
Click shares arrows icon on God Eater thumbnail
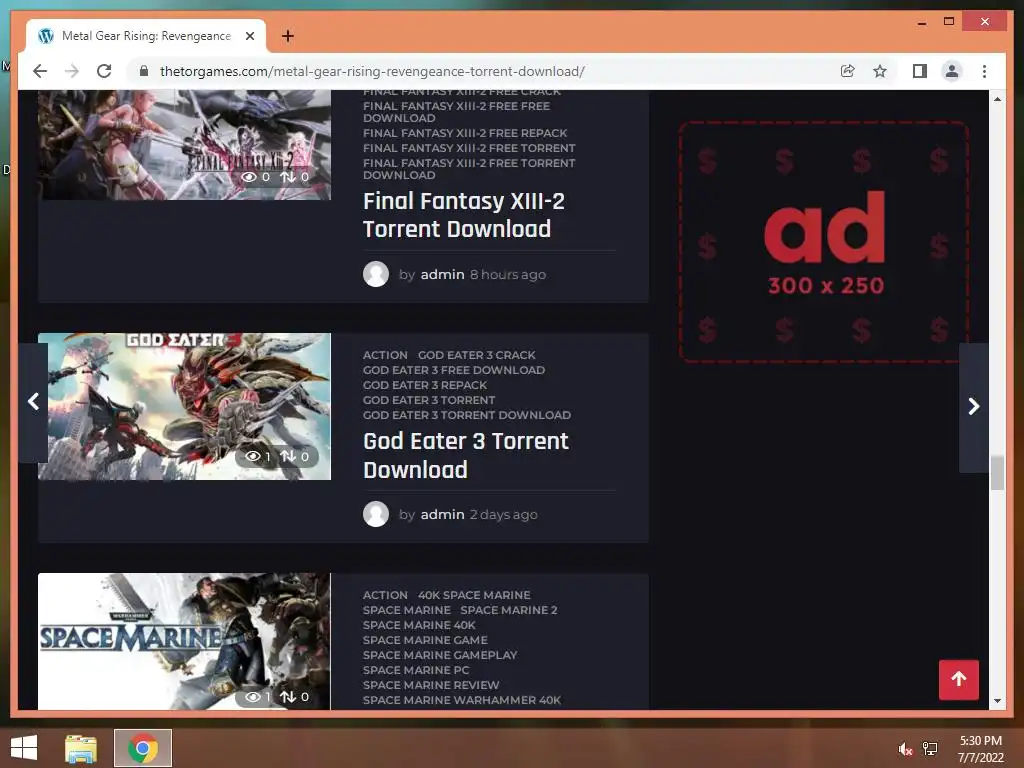(288, 456)
